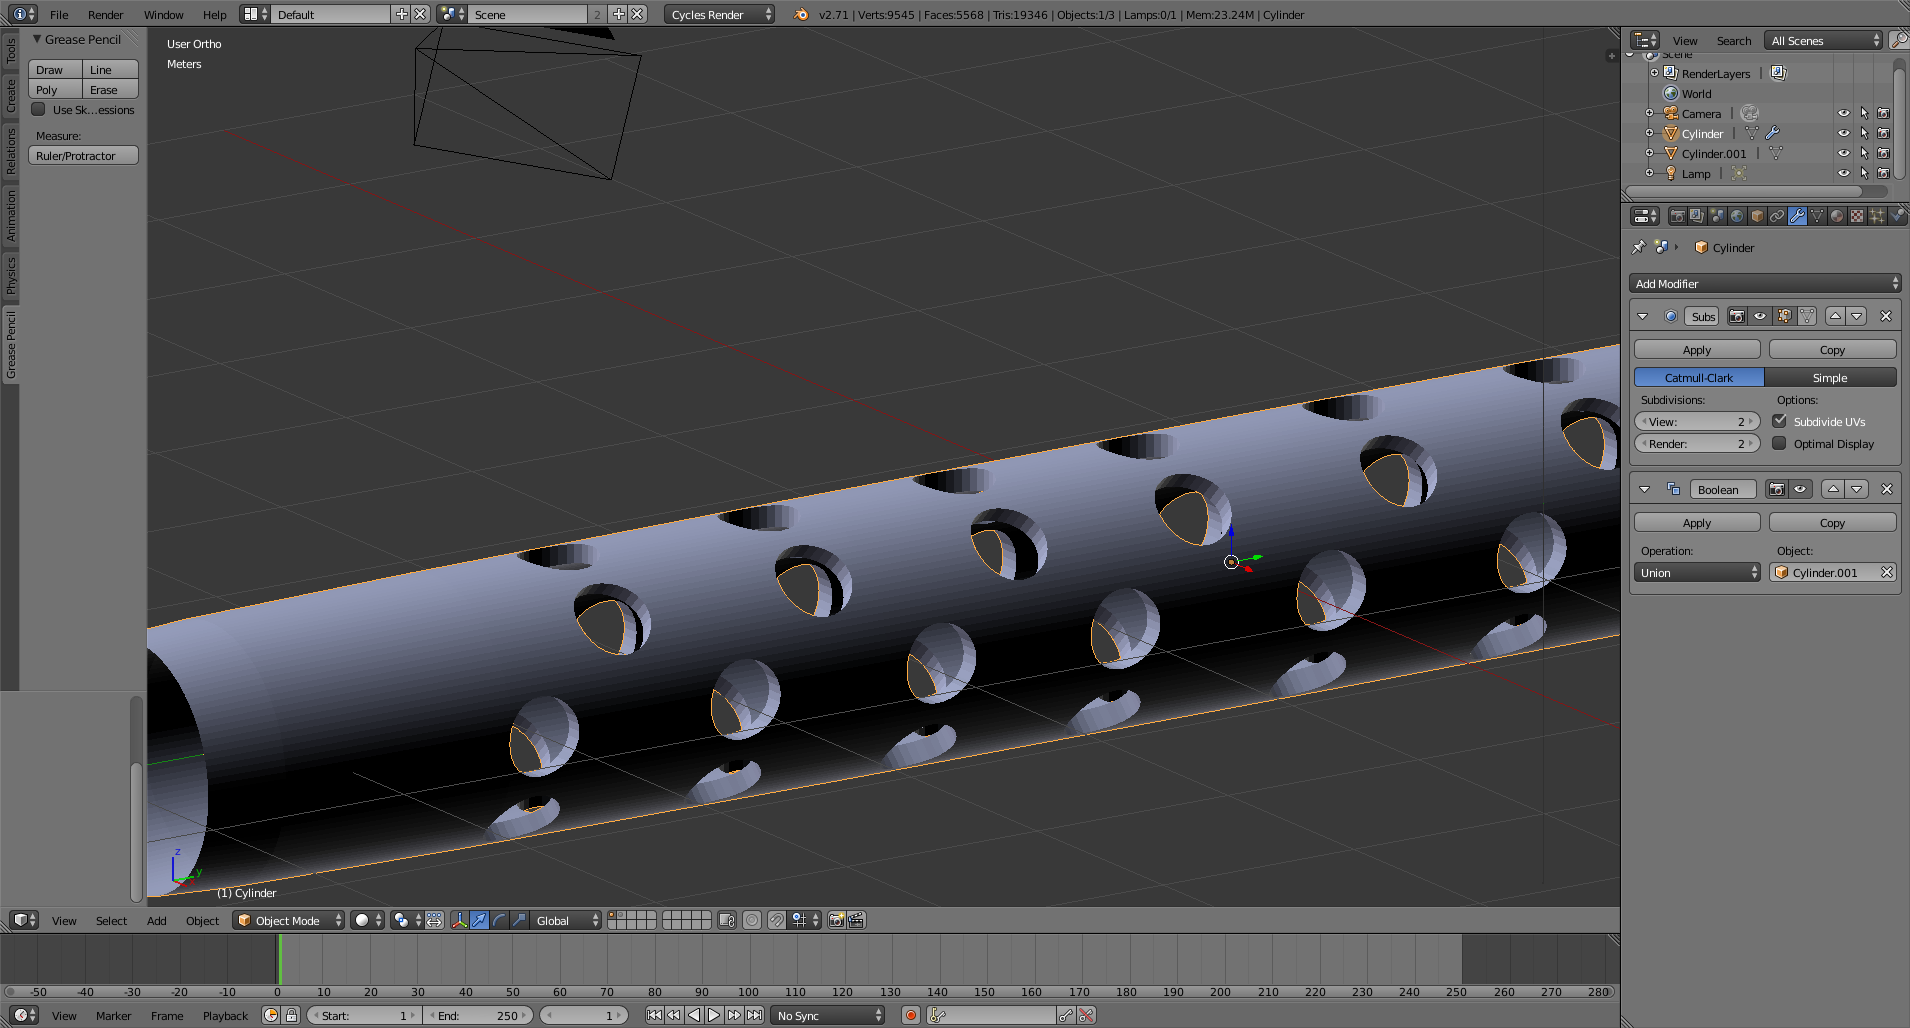The height and width of the screenshot is (1028, 1910).
Task: Click the Erase grease pencil button
Action: pyautogui.click(x=110, y=89)
